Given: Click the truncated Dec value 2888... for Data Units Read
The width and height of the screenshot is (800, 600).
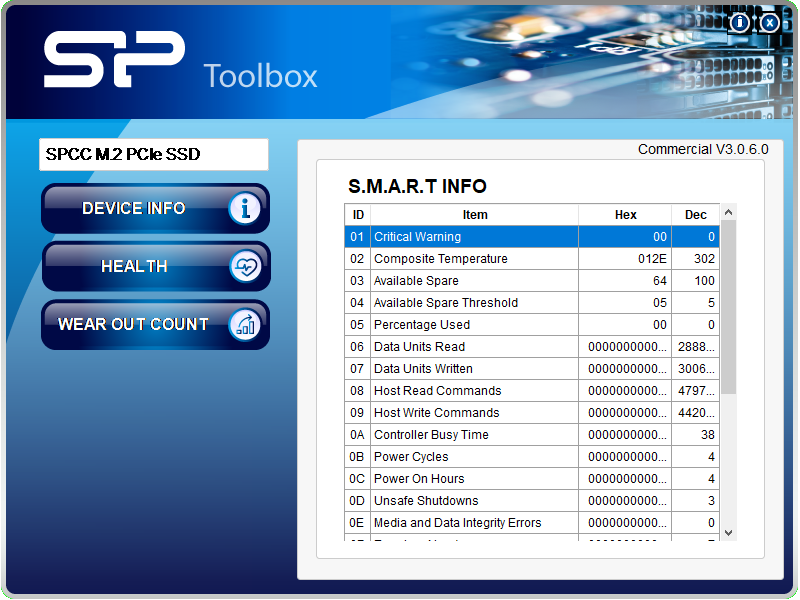Looking at the screenshot, I should [696, 346].
